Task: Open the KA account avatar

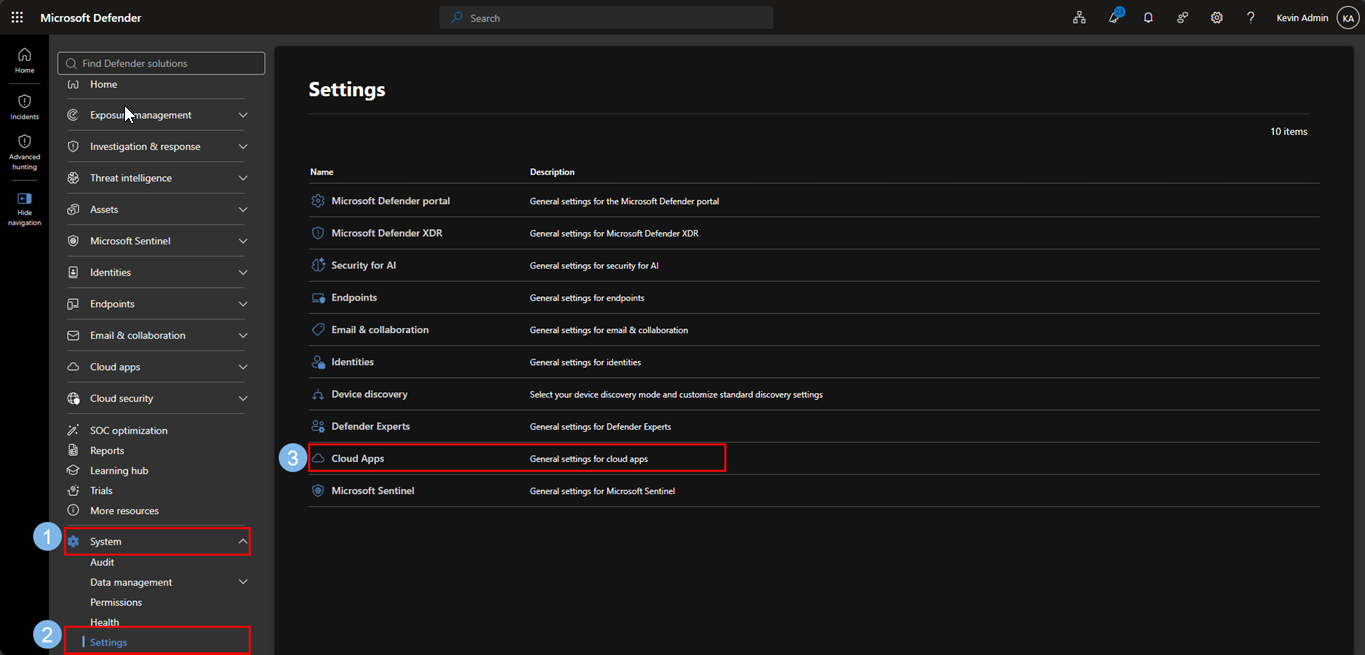Action: click(1347, 18)
